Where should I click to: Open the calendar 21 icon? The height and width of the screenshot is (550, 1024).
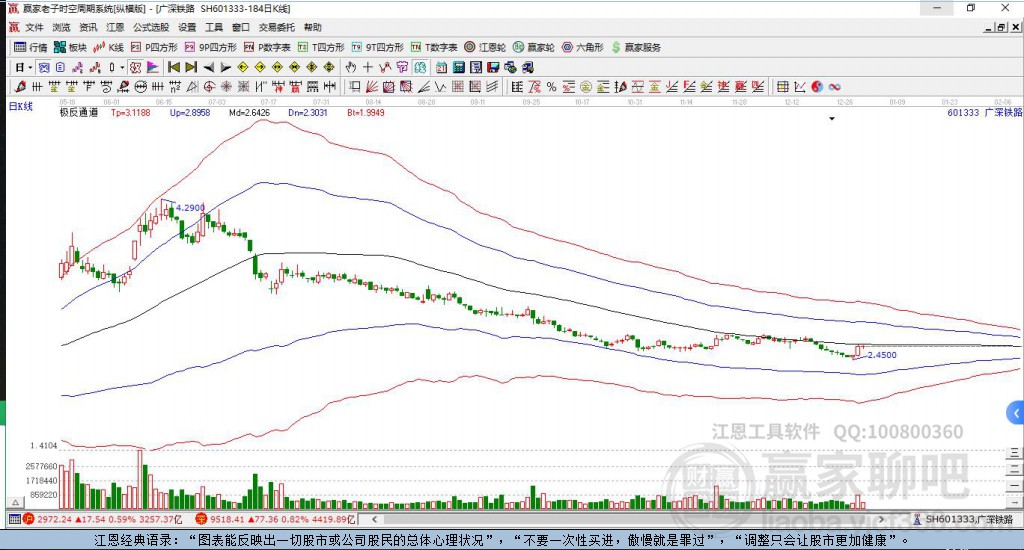pos(441,67)
